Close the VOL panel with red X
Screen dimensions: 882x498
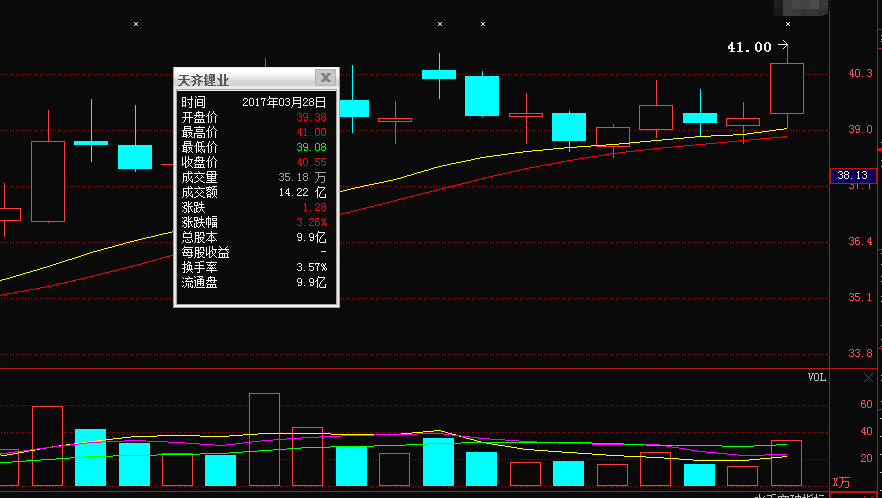pos(867,377)
